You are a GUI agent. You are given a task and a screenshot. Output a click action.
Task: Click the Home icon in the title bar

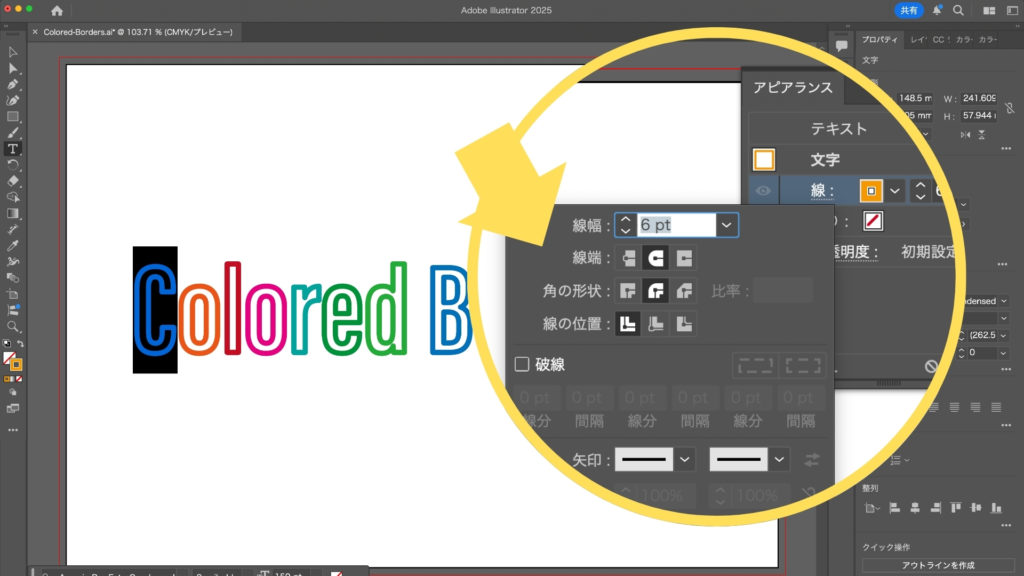(56, 10)
